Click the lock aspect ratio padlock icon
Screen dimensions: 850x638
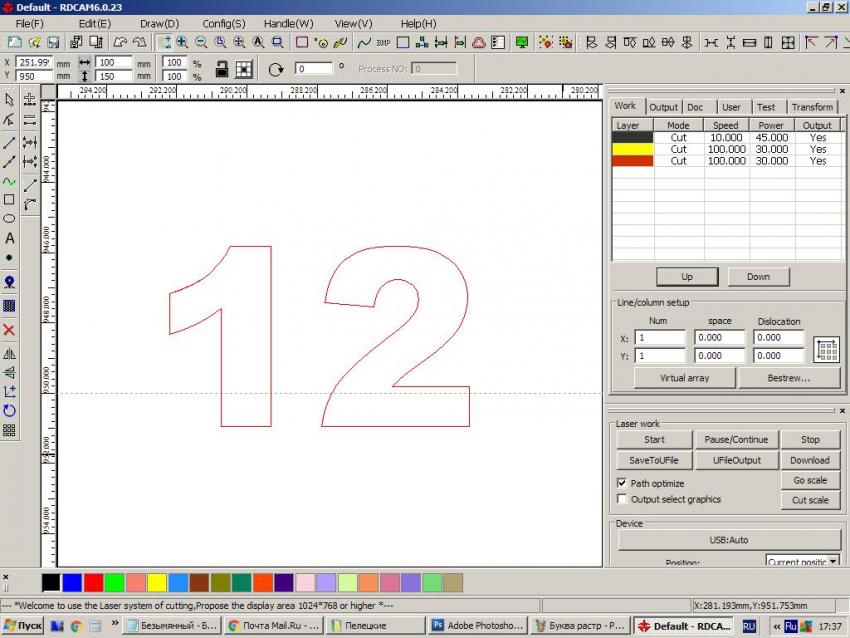tap(222, 69)
